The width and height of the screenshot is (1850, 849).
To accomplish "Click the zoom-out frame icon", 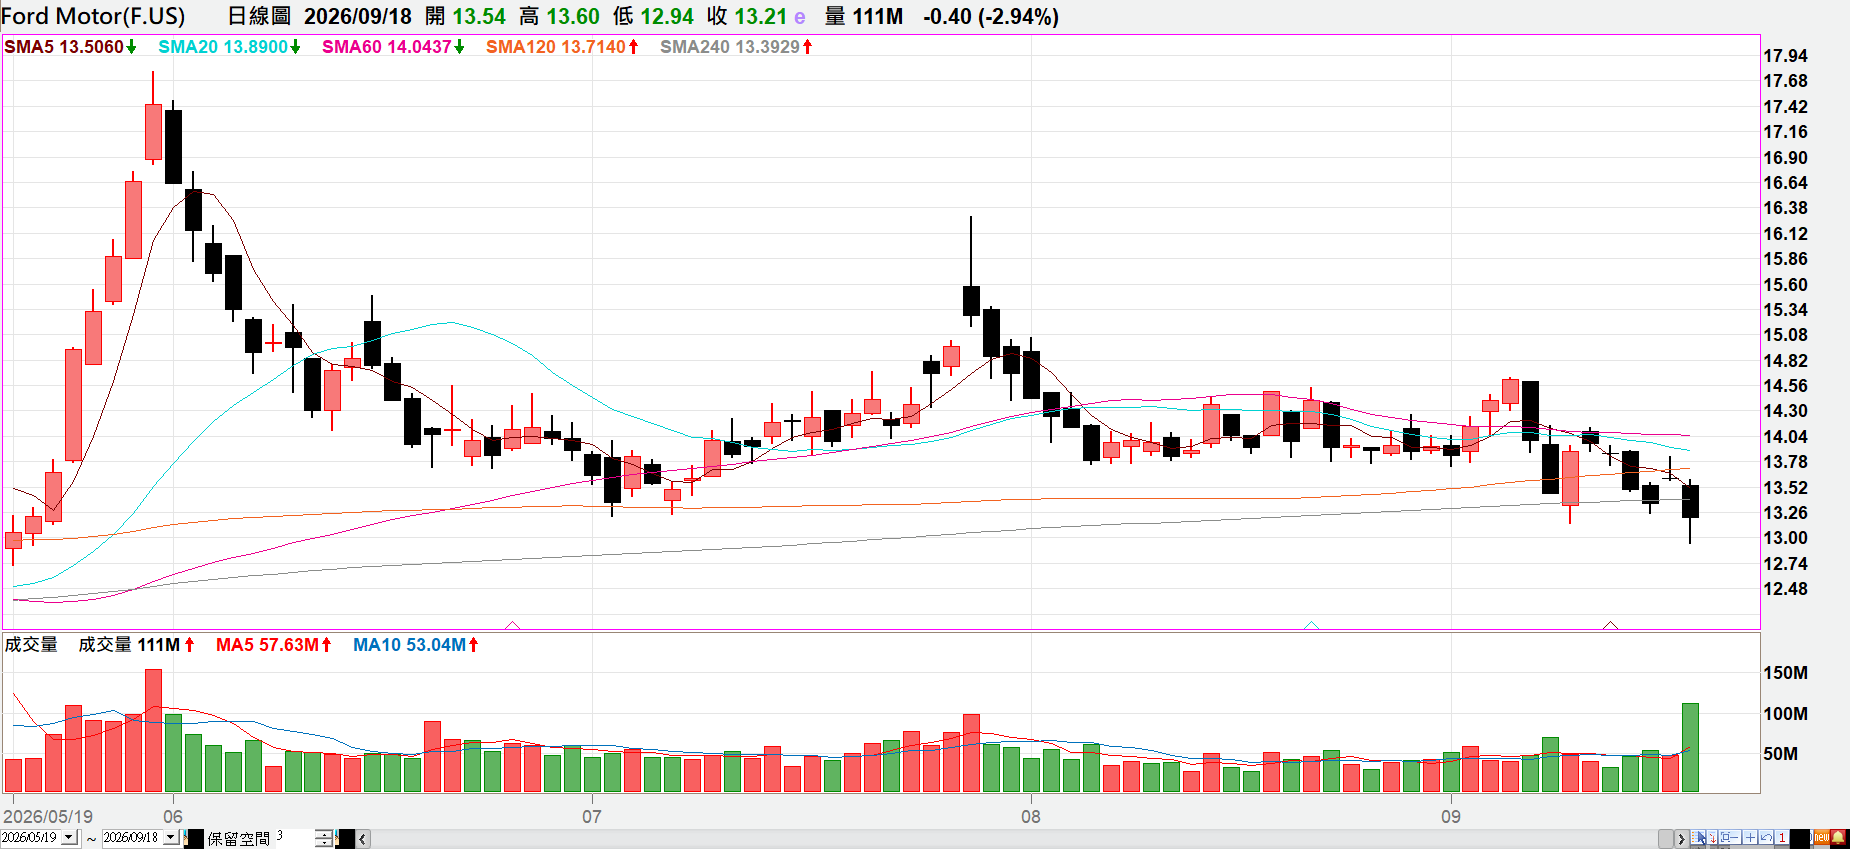I will (1728, 838).
